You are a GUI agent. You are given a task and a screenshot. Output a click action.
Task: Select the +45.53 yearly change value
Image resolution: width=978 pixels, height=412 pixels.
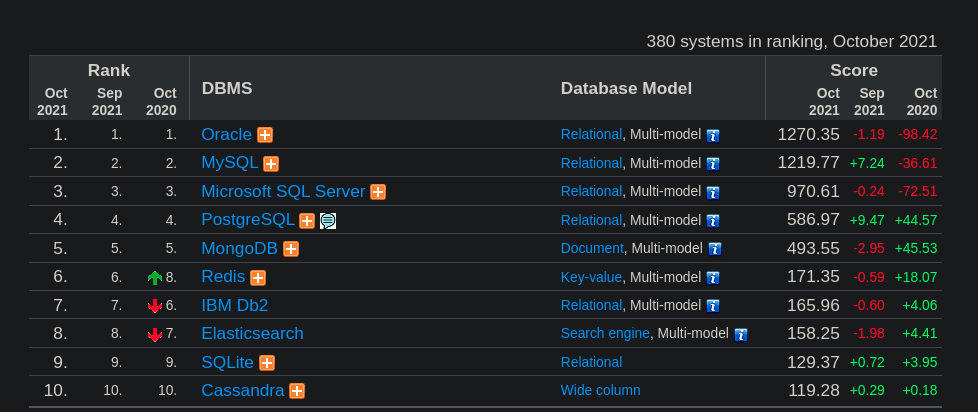click(916, 249)
